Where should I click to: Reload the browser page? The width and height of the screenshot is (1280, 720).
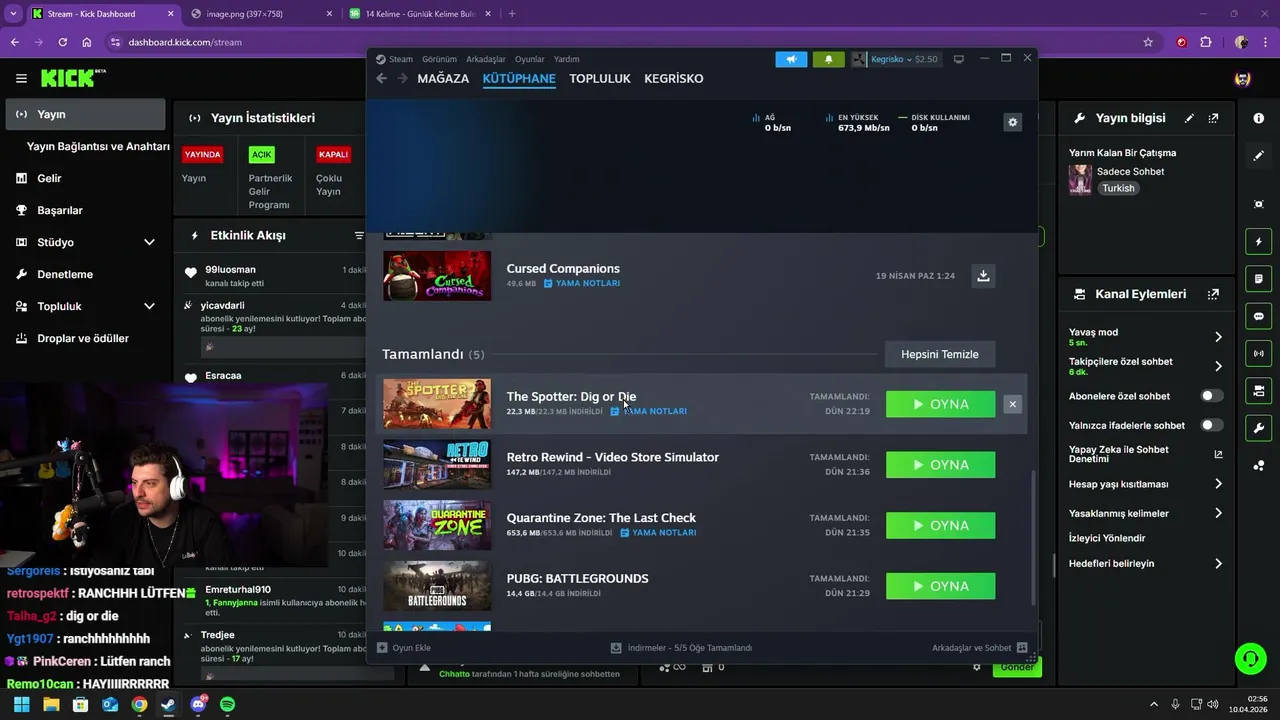tap(62, 42)
